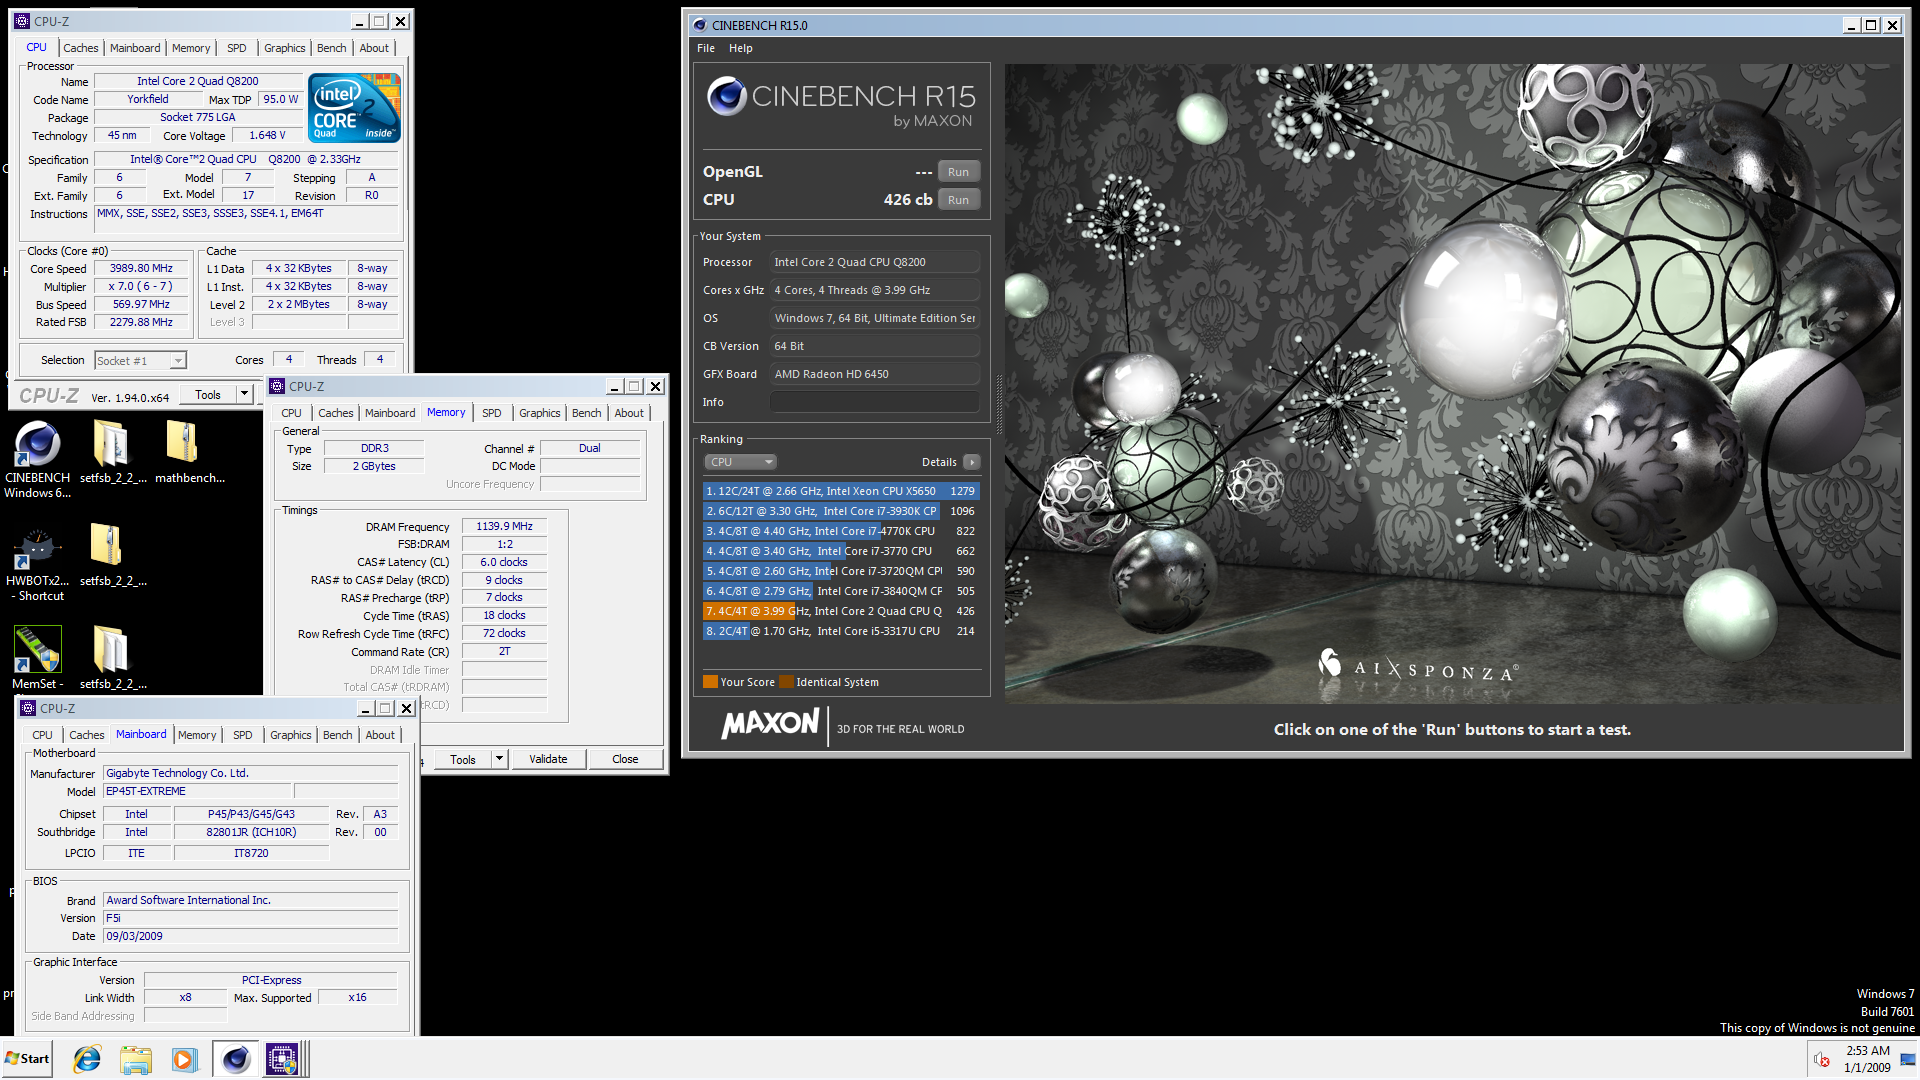The image size is (1920, 1080).
Task: Click the Ranking Details arrow icon
Action: (x=971, y=462)
